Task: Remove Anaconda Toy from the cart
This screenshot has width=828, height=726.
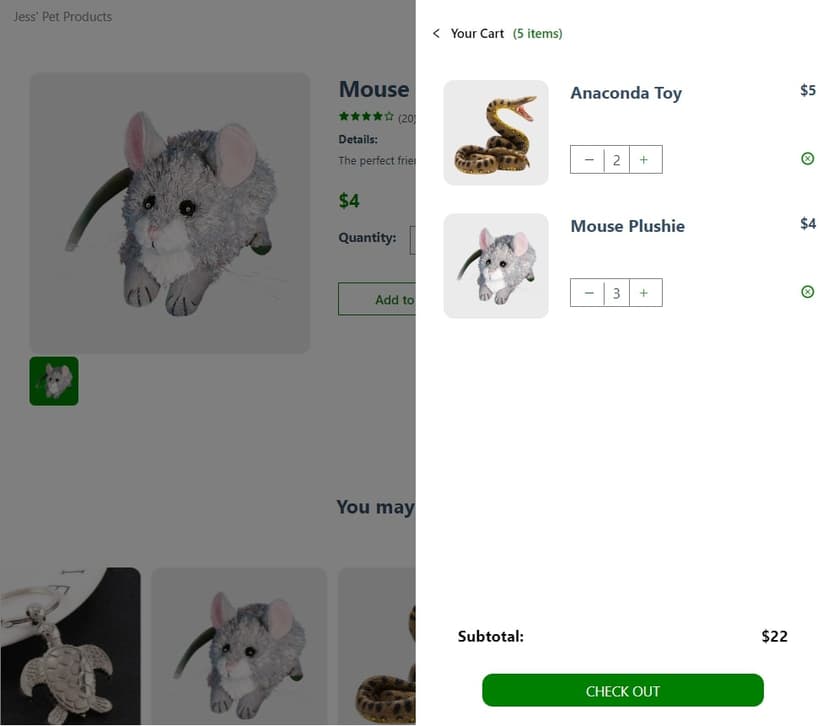Action: [808, 159]
